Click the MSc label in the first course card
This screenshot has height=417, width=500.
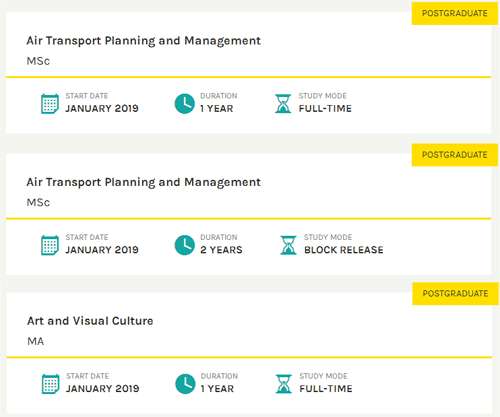tap(38, 61)
